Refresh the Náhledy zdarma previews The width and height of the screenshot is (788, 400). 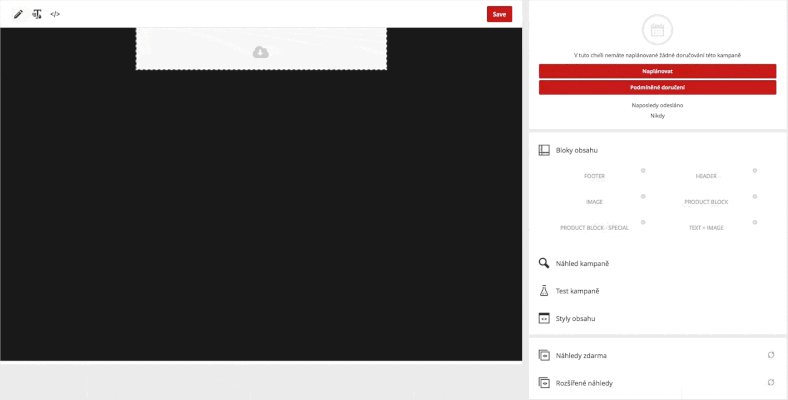pyautogui.click(x=771, y=355)
